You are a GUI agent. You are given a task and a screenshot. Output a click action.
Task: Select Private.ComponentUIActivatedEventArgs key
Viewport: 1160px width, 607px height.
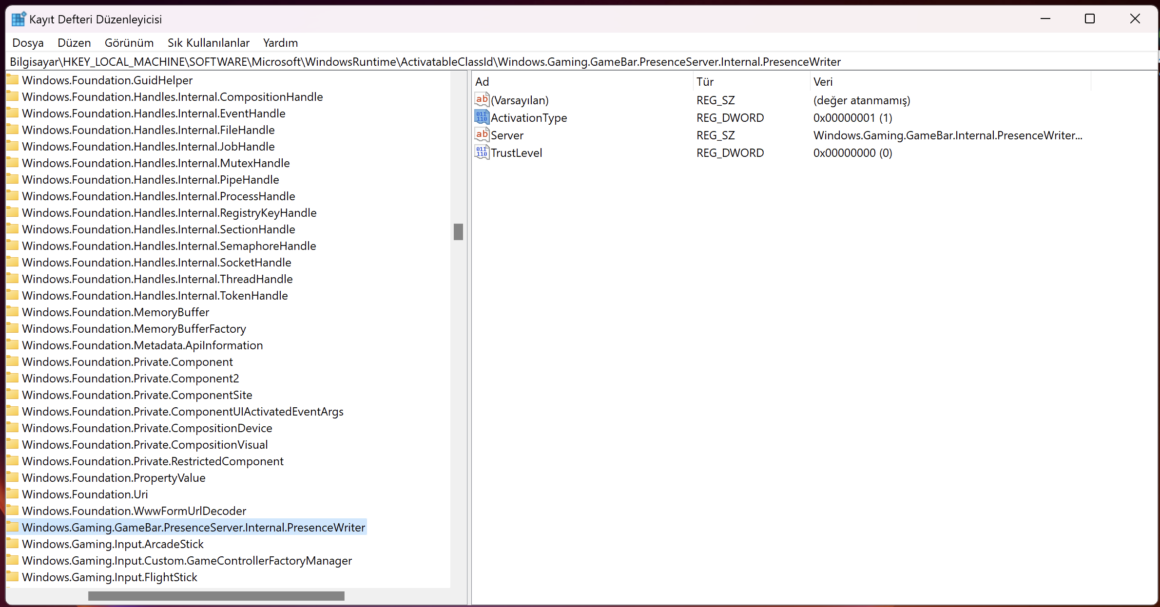(x=183, y=412)
